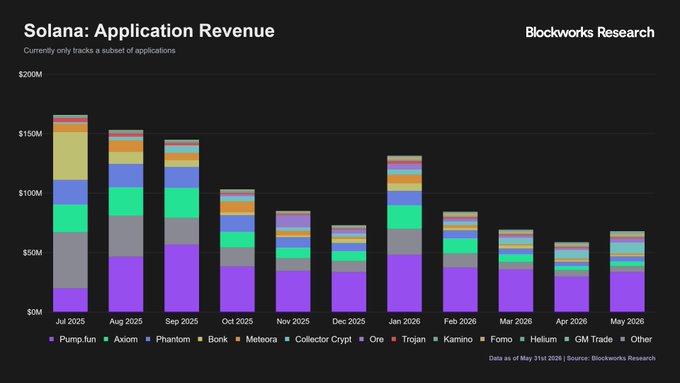The height and width of the screenshot is (383, 680).
Task: Toggle the Other legend label
Action: click(x=641, y=339)
